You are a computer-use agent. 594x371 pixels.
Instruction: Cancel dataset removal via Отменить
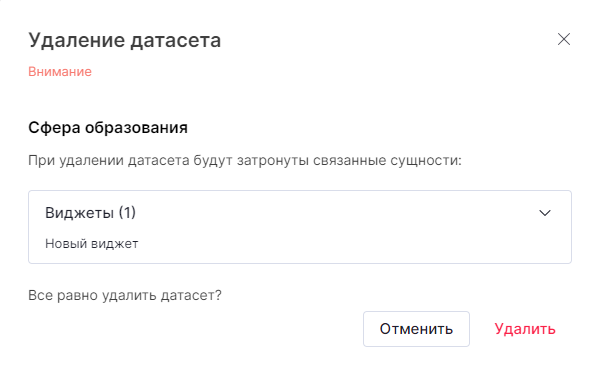pyautogui.click(x=416, y=329)
